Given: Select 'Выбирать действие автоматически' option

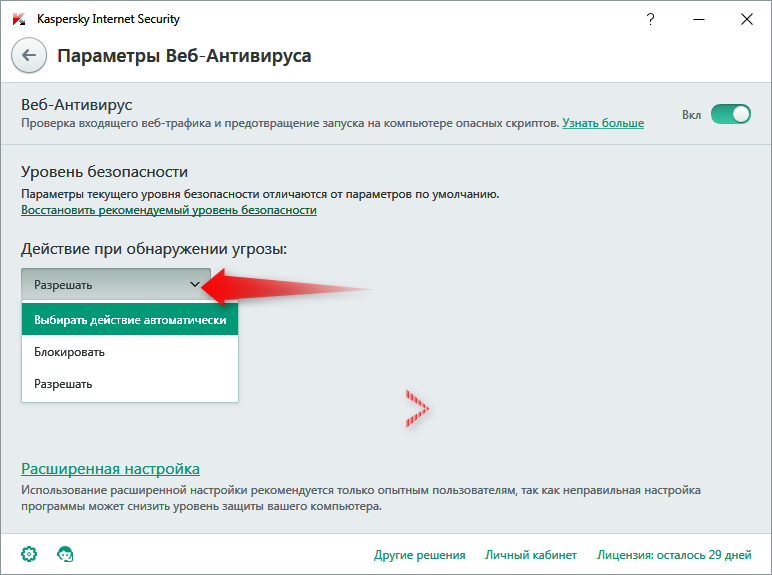Looking at the screenshot, I should tap(130, 319).
